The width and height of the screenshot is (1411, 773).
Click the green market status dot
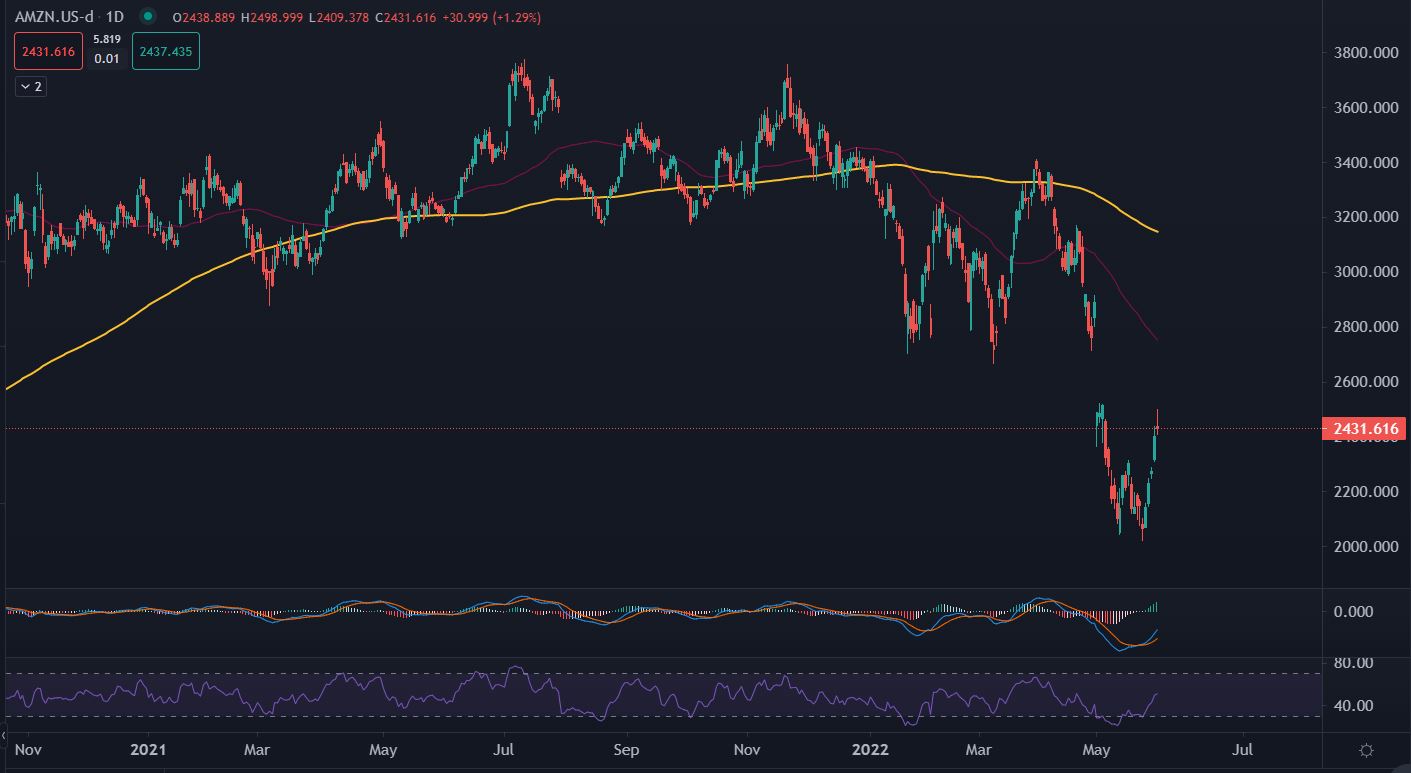point(148,16)
